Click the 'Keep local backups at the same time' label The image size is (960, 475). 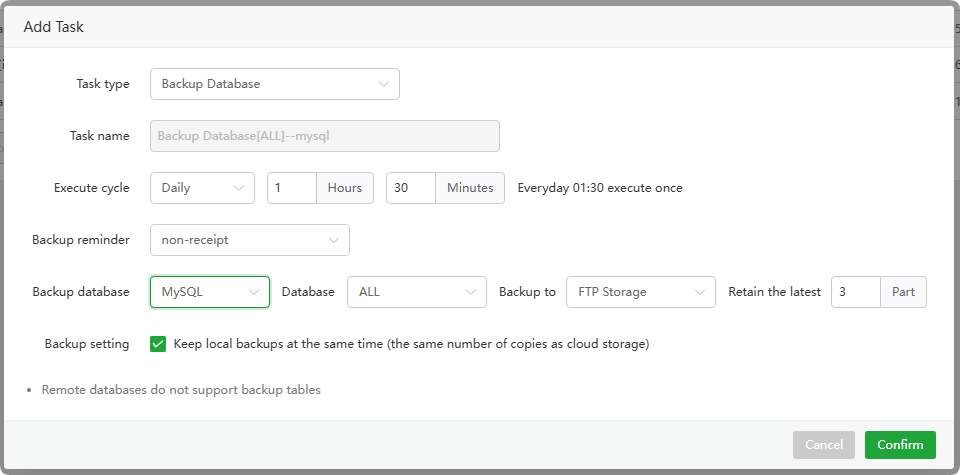pyautogui.click(x=411, y=344)
